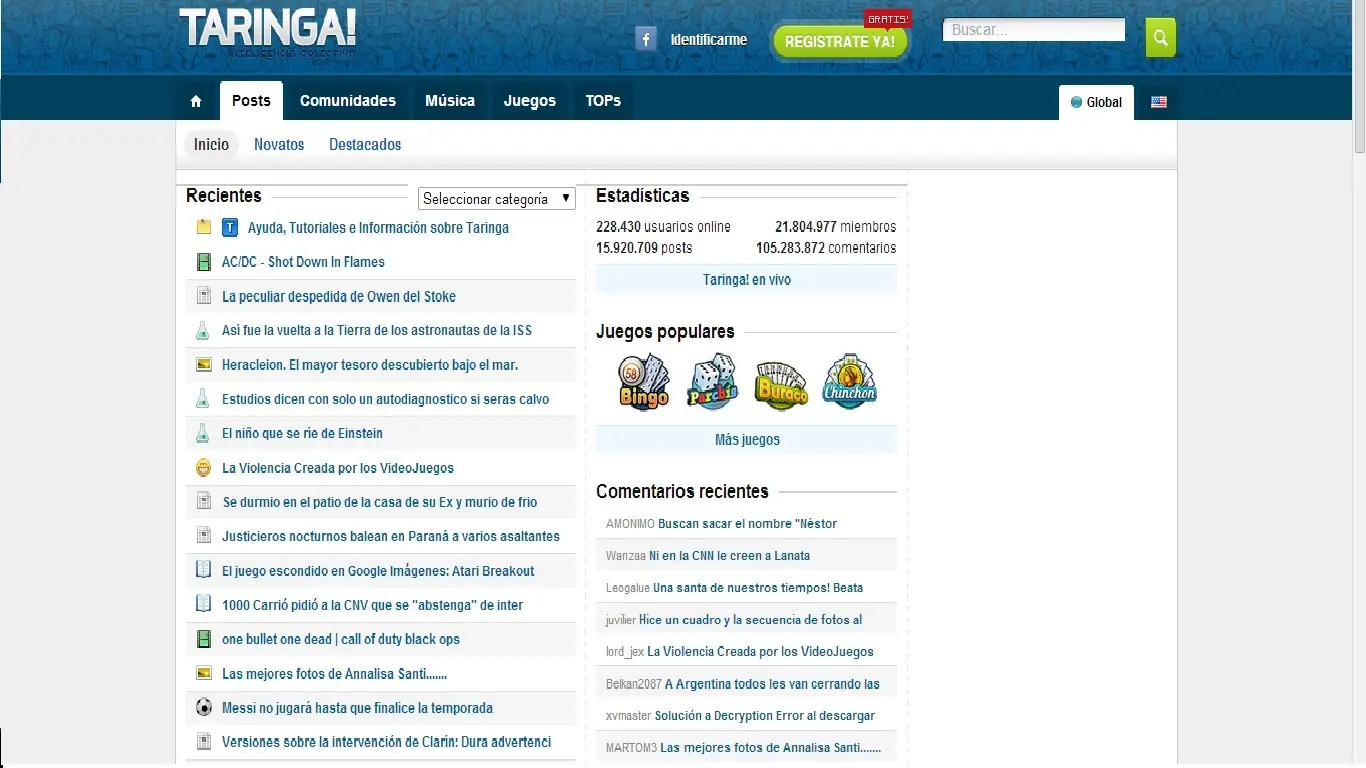Select the Inicio sub-tab
The width and height of the screenshot is (1366, 768).
click(211, 144)
